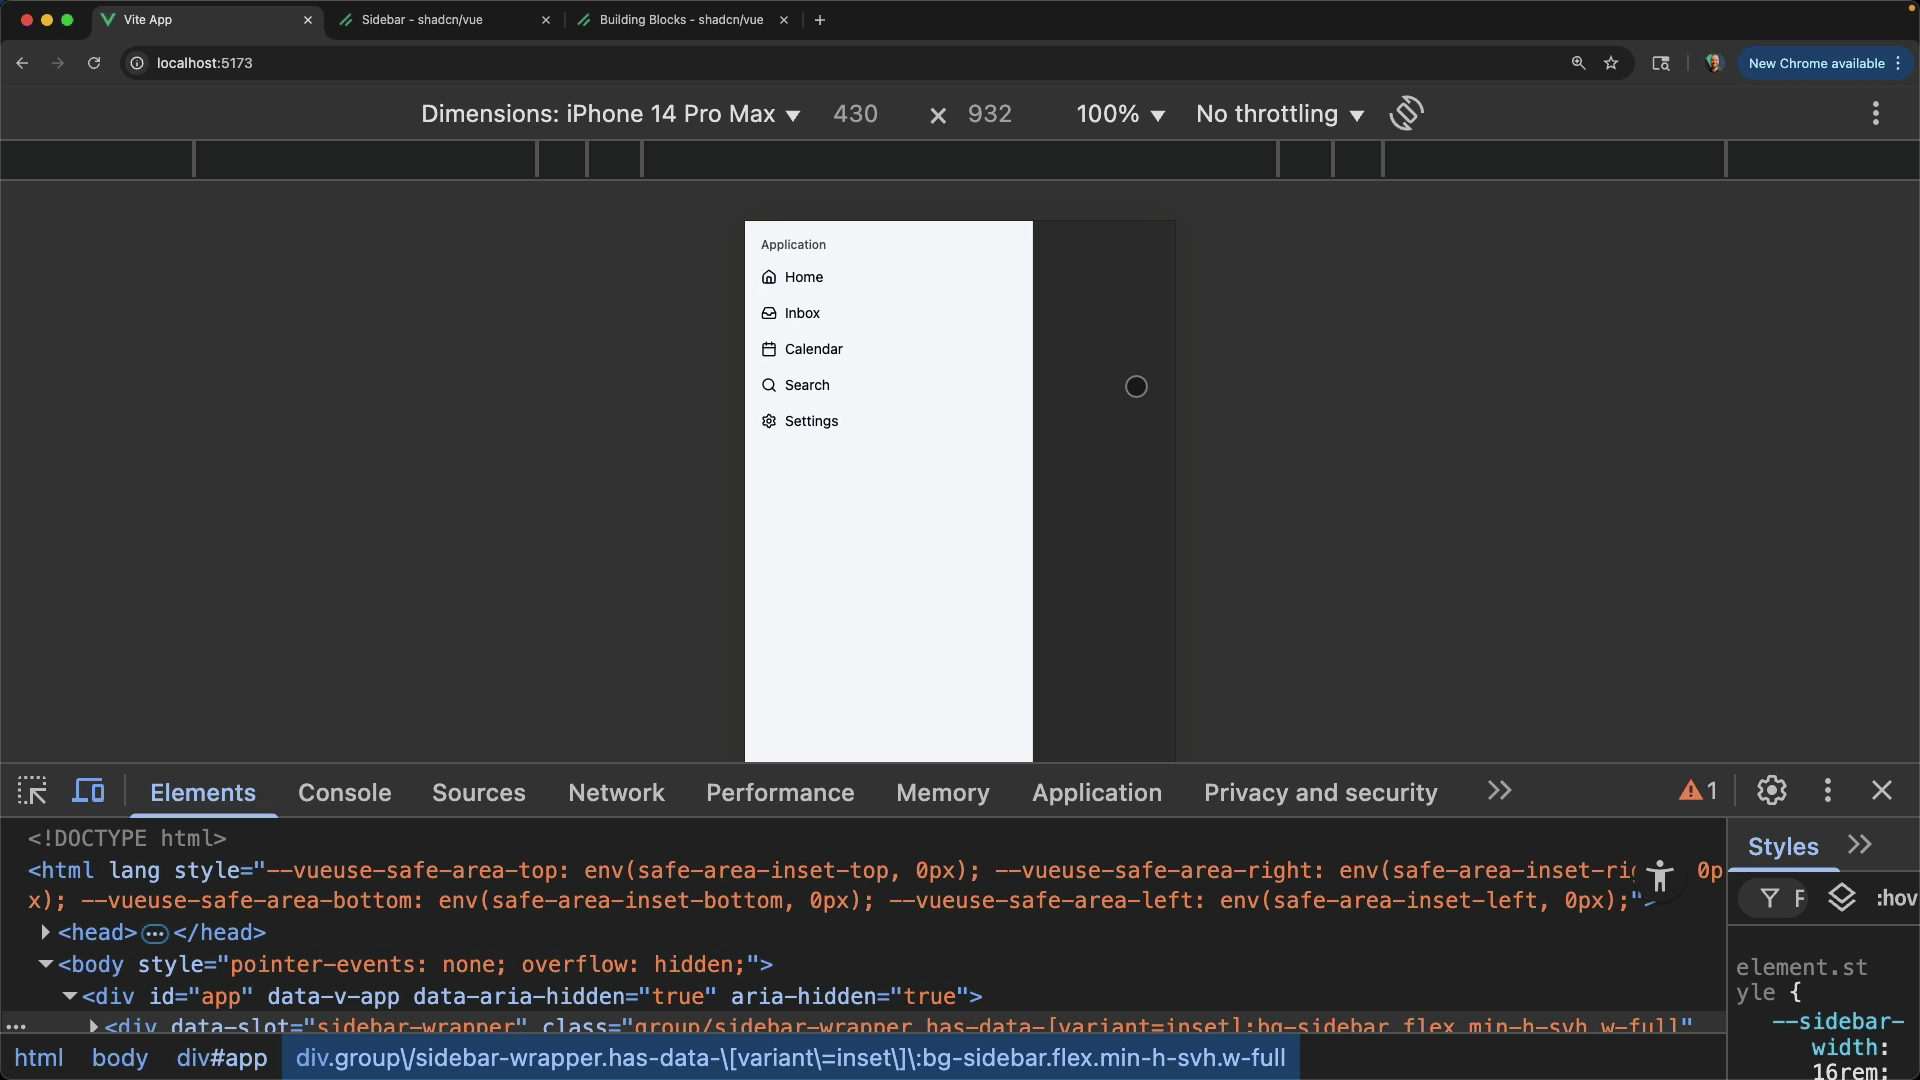Open the 100% zoom dropdown
This screenshot has height=1080, width=1920.
1120,114
